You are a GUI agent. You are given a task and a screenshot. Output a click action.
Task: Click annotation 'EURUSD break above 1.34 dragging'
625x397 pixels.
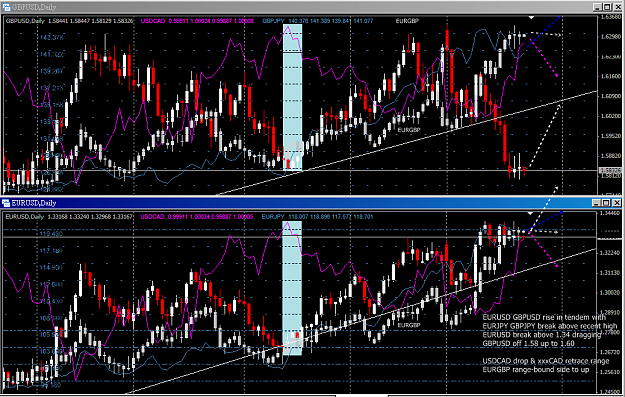tap(542, 335)
